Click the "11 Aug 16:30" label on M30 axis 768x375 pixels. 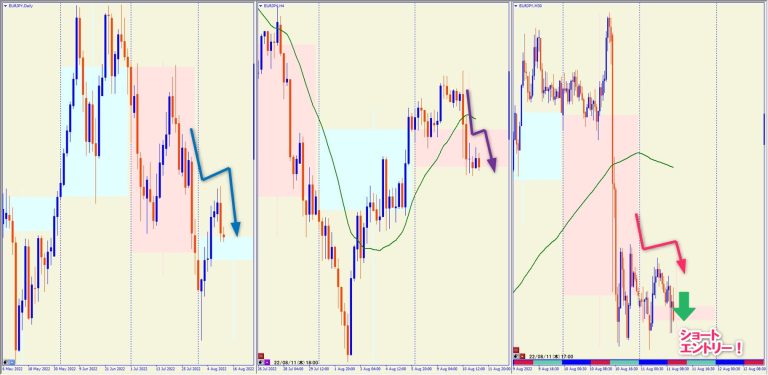point(704,368)
